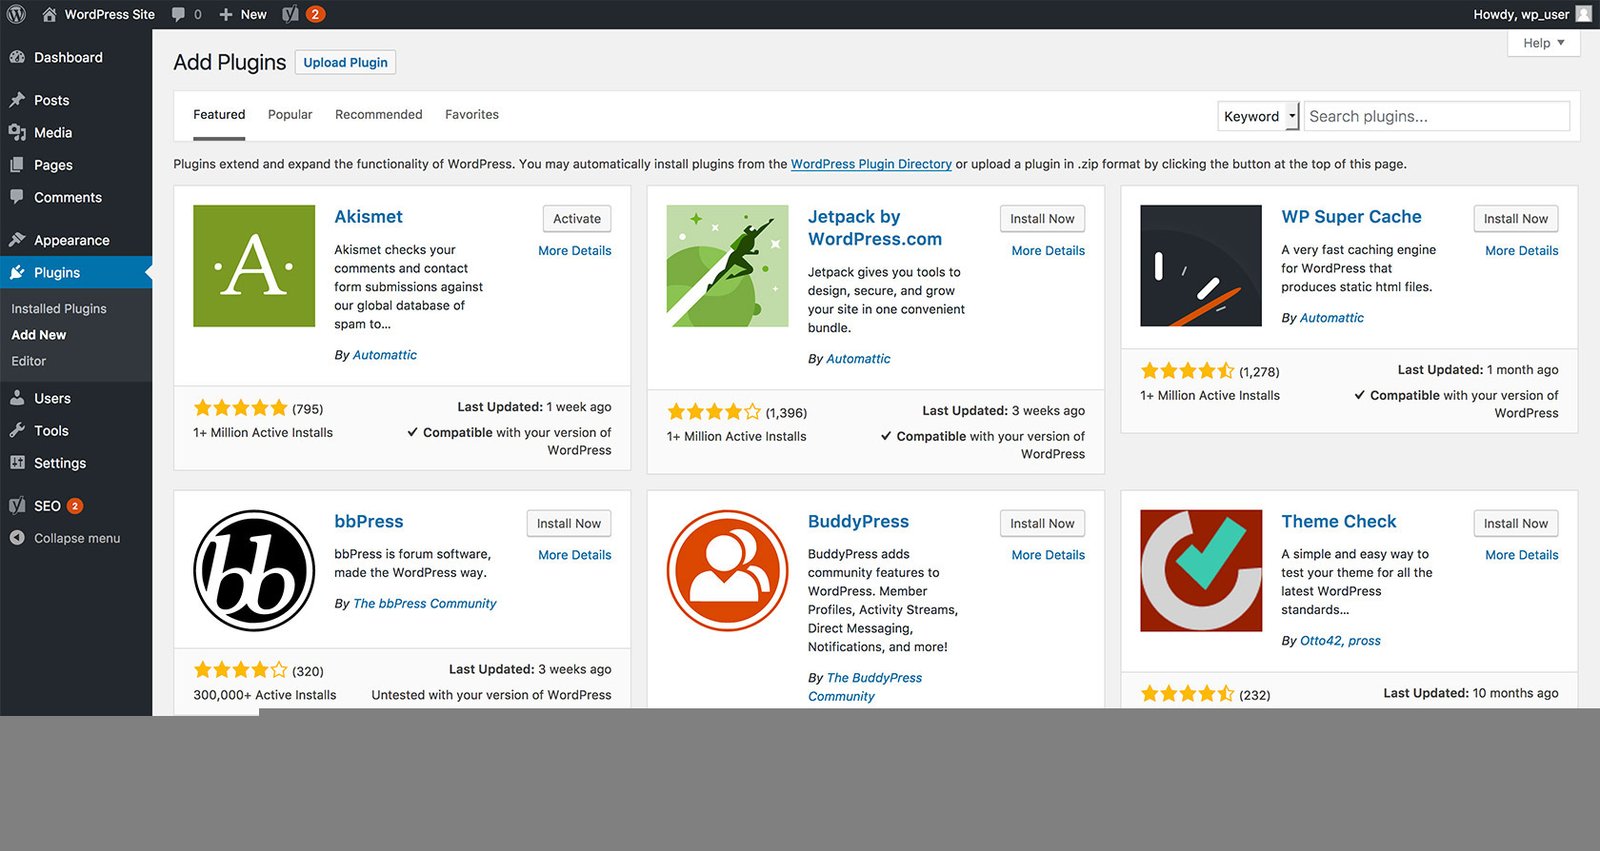Switch to the Popular tab
This screenshot has height=851, width=1600.
[290, 115]
